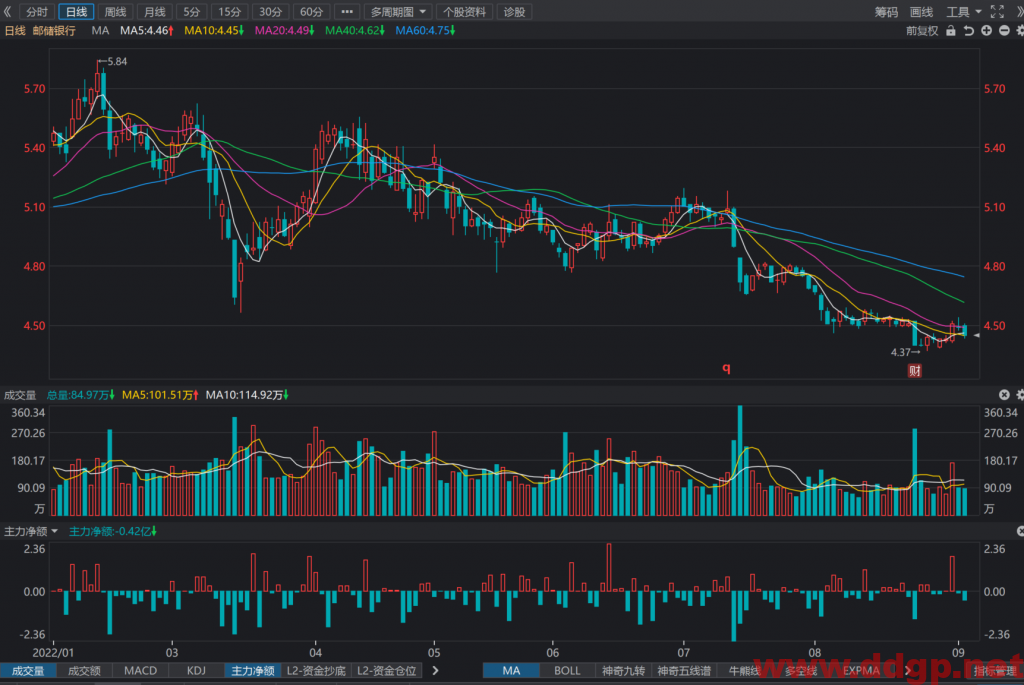Zoom in the chart with plus icon
The image size is (1024, 685).
click(x=986, y=31)
